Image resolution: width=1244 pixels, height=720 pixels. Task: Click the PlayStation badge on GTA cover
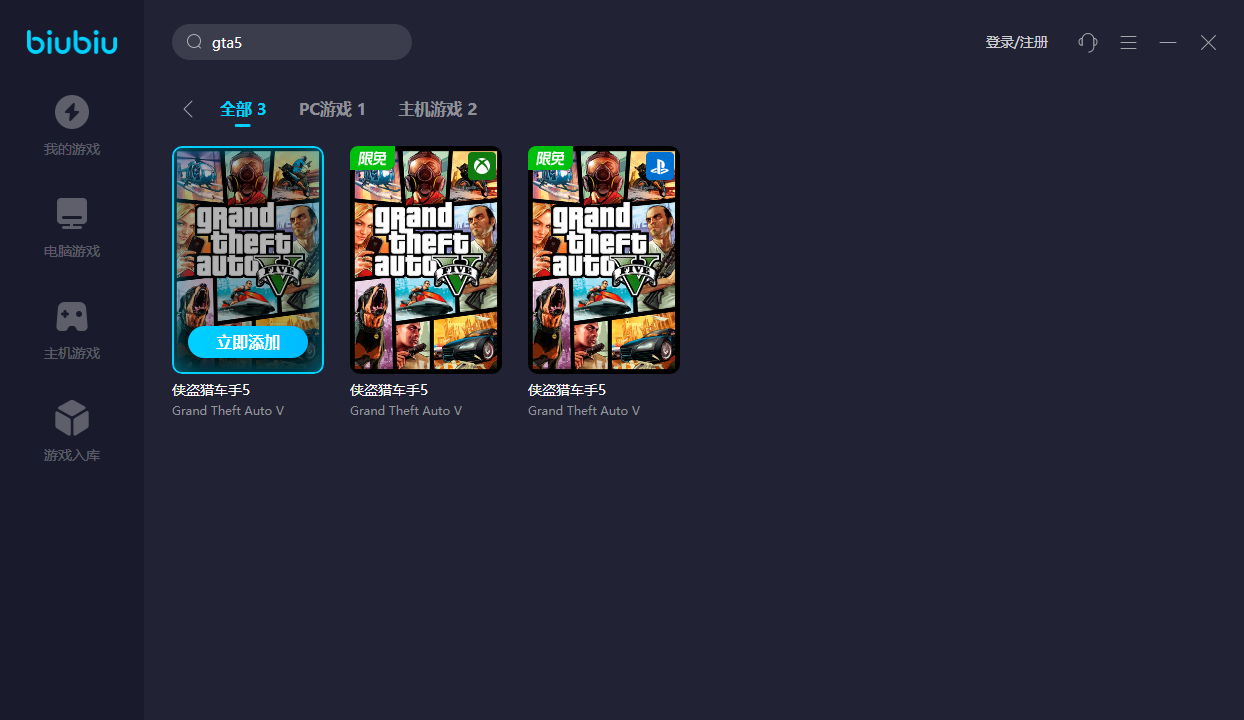660,165
